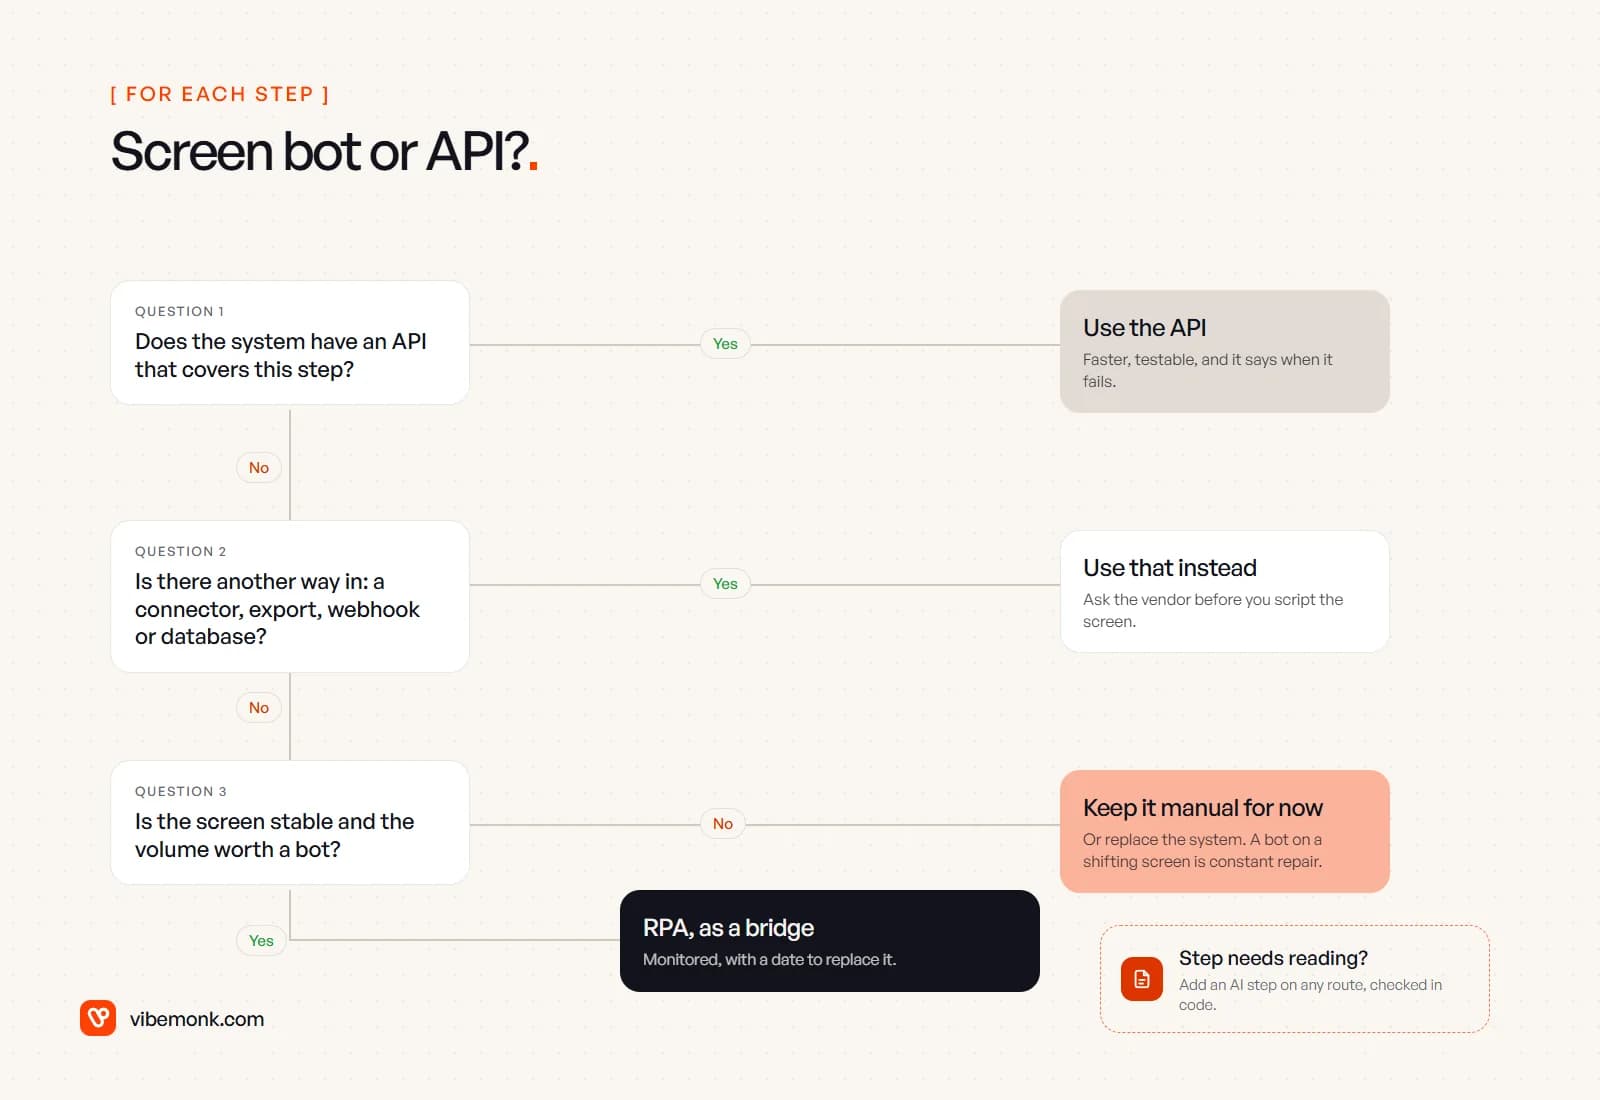Viewport: 1600px width, 1100px height.
Task: Open the Use the API card
Action: pyautogui.click(x=1225, y=352)
